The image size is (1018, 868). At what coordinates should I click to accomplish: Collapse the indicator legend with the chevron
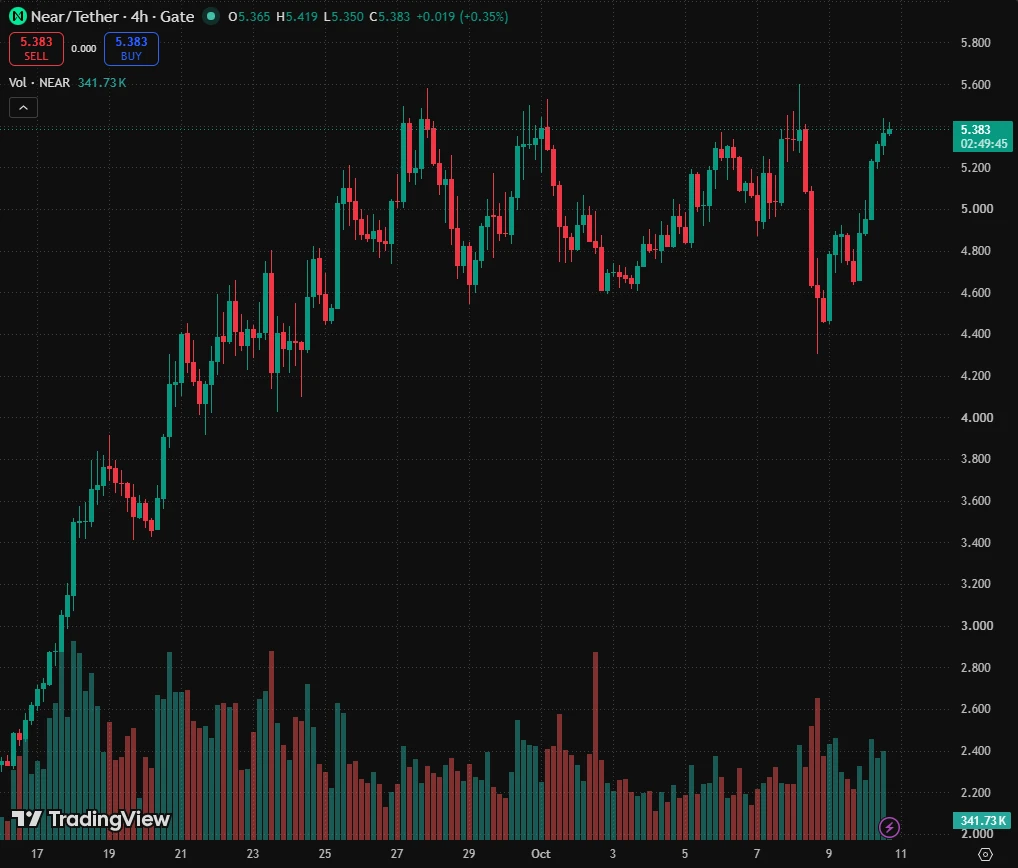[x=23, y=108]
